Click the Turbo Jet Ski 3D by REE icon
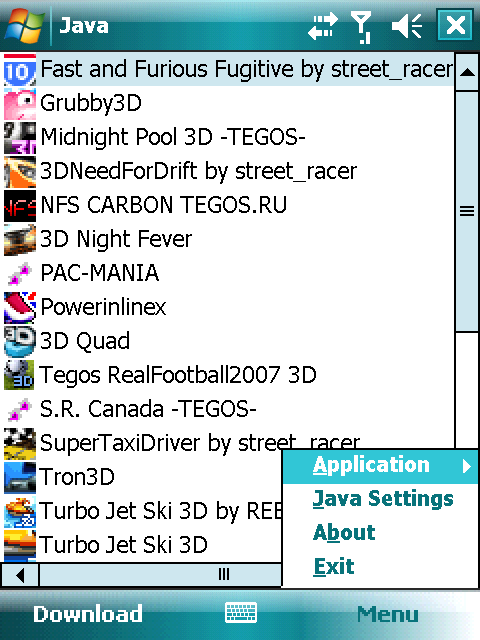Viewport: 480px width, 640px height. pyautogui.click(x=20, y=512)
